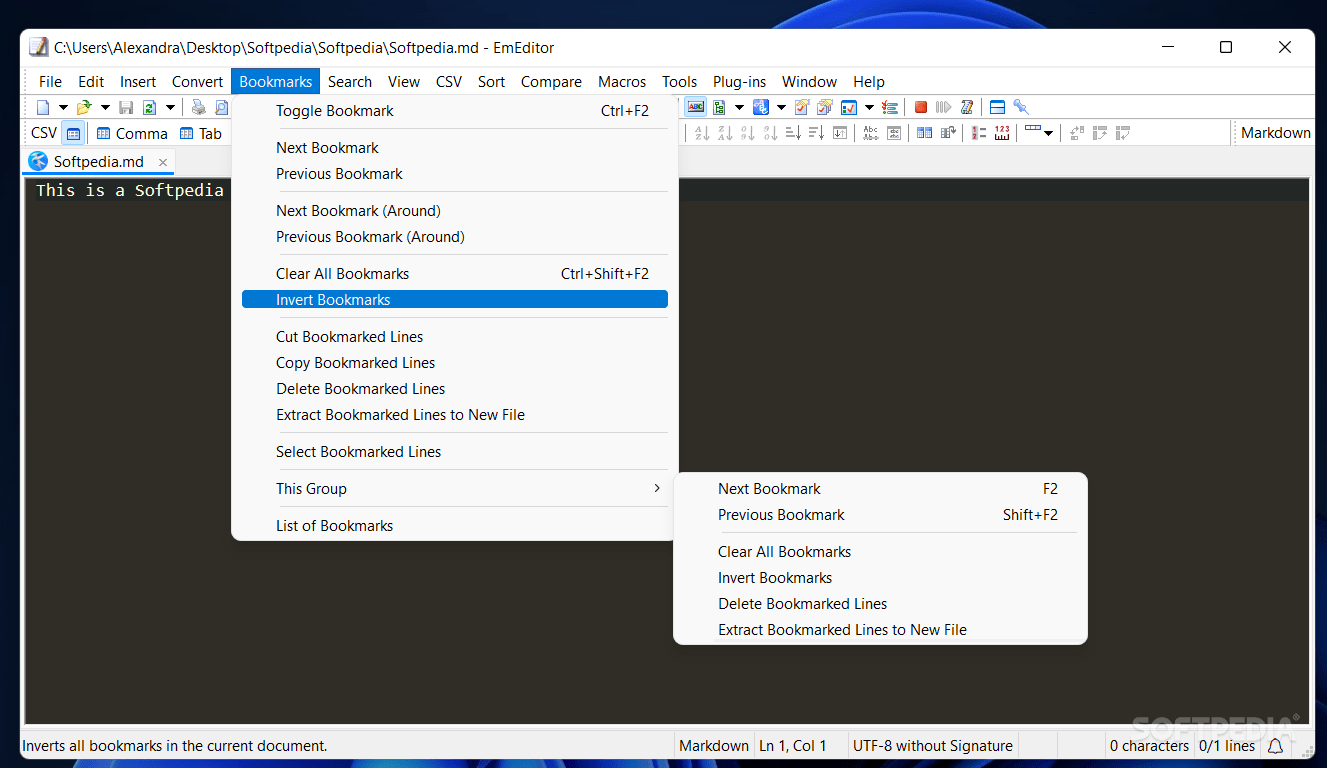Open the Compare menu
Image resolution: width=1327 pixels, height=768 pixels.
coord(551,82)
